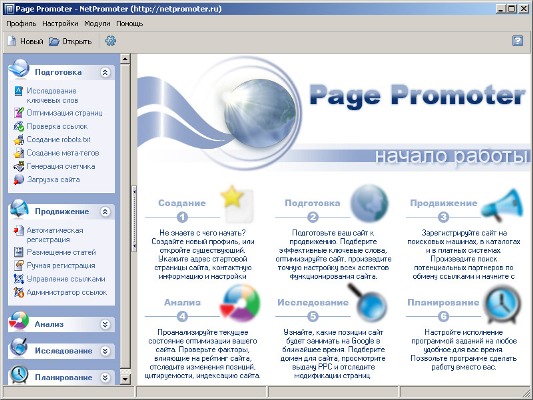The width and height of the screenshot is (533, 400).
Task: Open Загрузка сайта link
Action: [x=53, y=179]
